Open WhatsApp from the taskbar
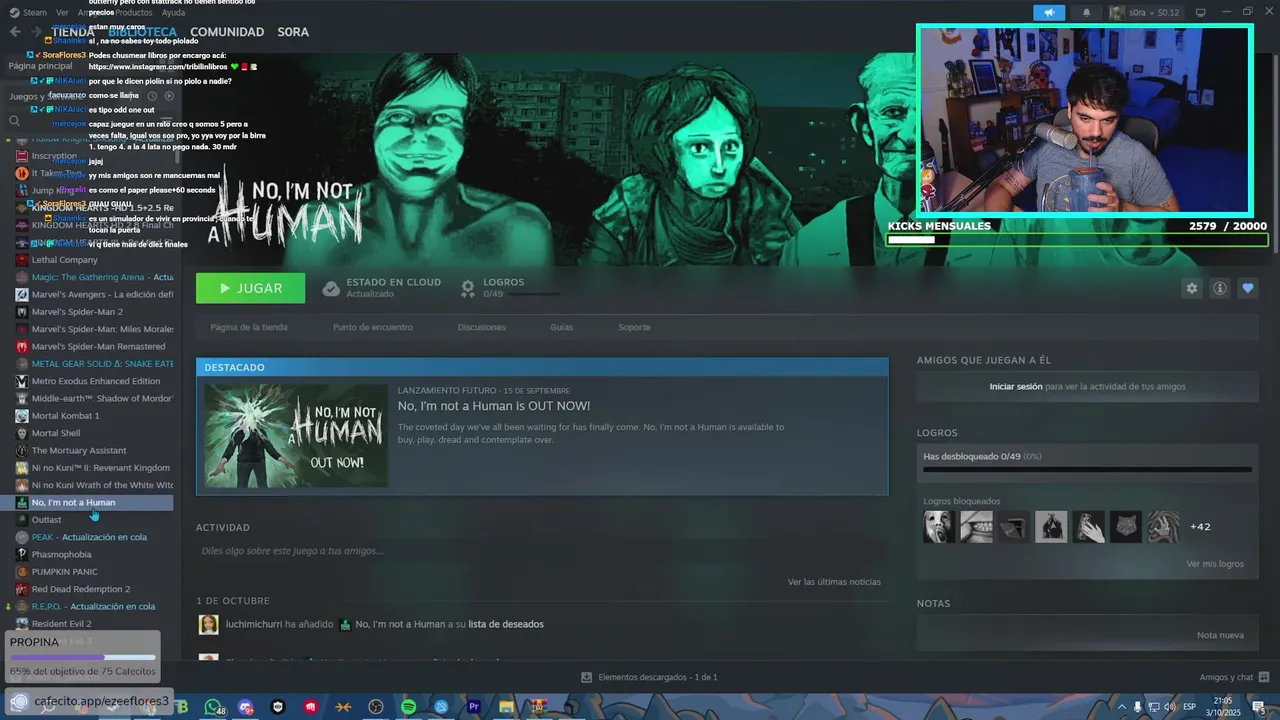Image resolution: width=1280 pixels, height=720 pixels. tap(213, 707)
